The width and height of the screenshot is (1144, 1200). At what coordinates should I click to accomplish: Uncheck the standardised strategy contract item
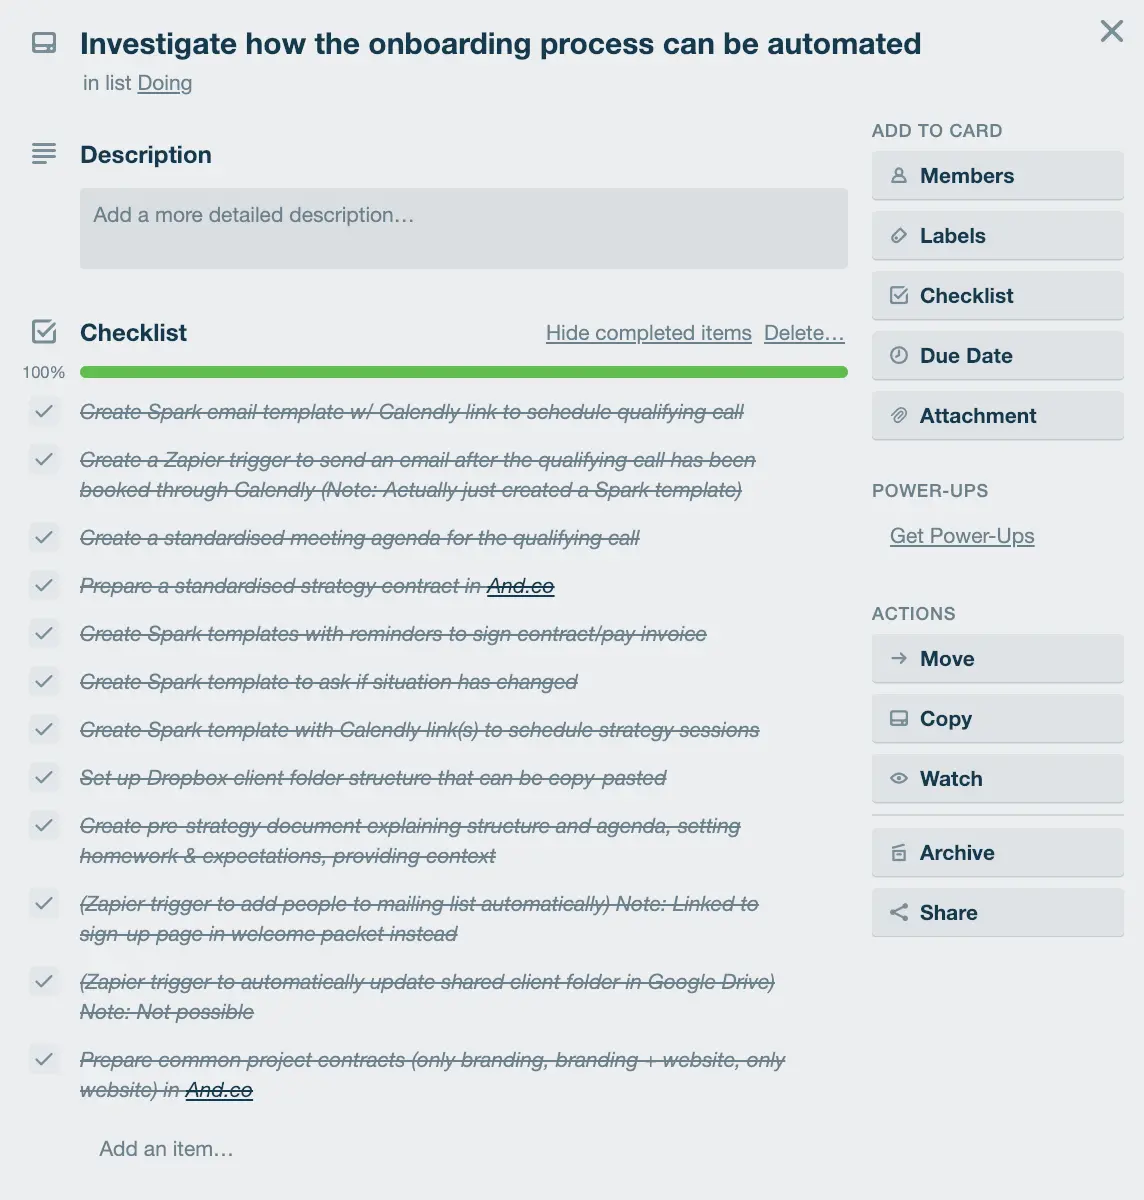point(44,585)
